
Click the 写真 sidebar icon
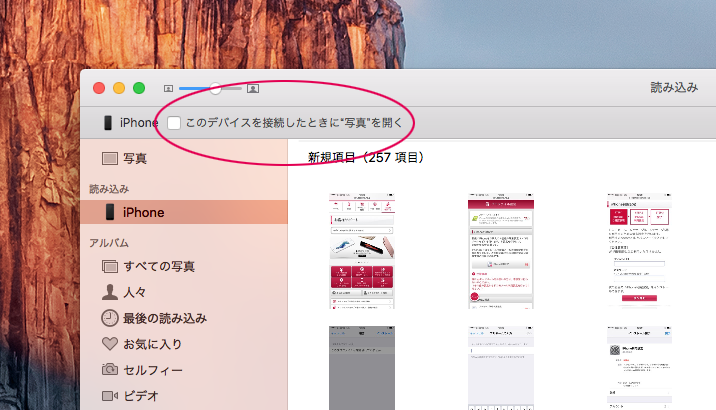coord(110,158)
